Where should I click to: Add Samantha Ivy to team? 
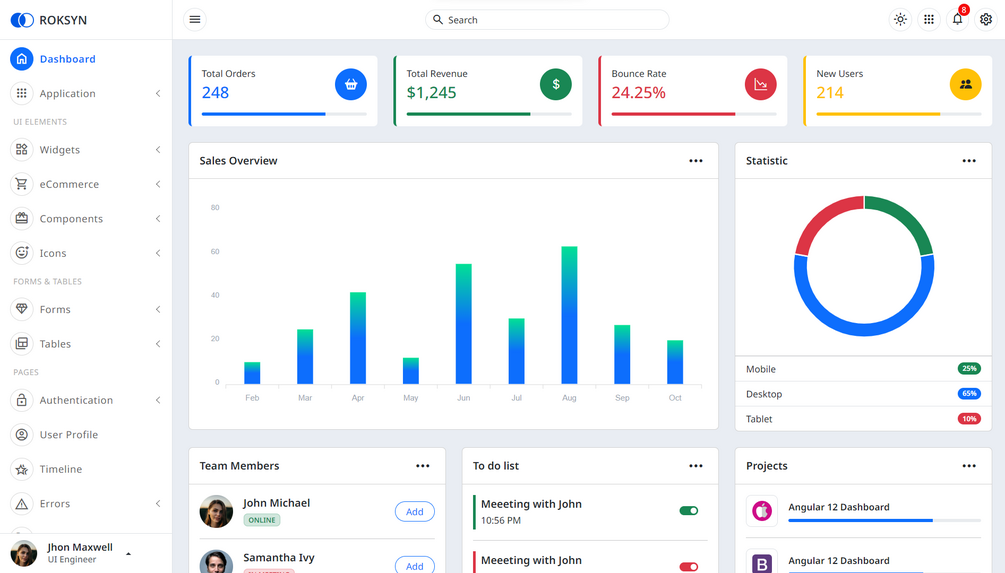pyautogui.click(x=415, y=565)
